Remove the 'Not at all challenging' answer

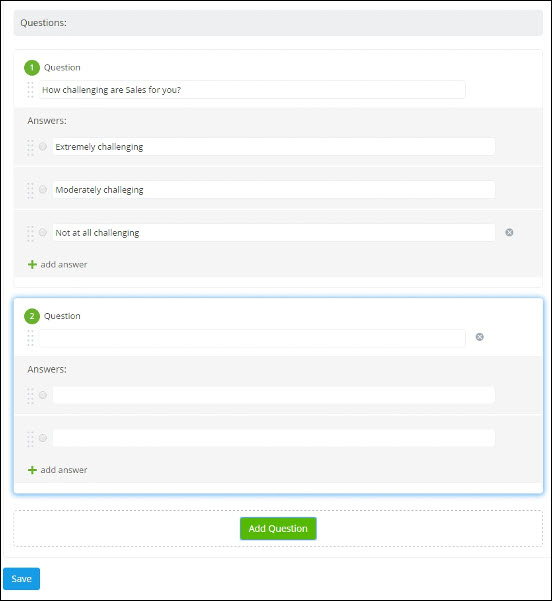coord(509,232)
